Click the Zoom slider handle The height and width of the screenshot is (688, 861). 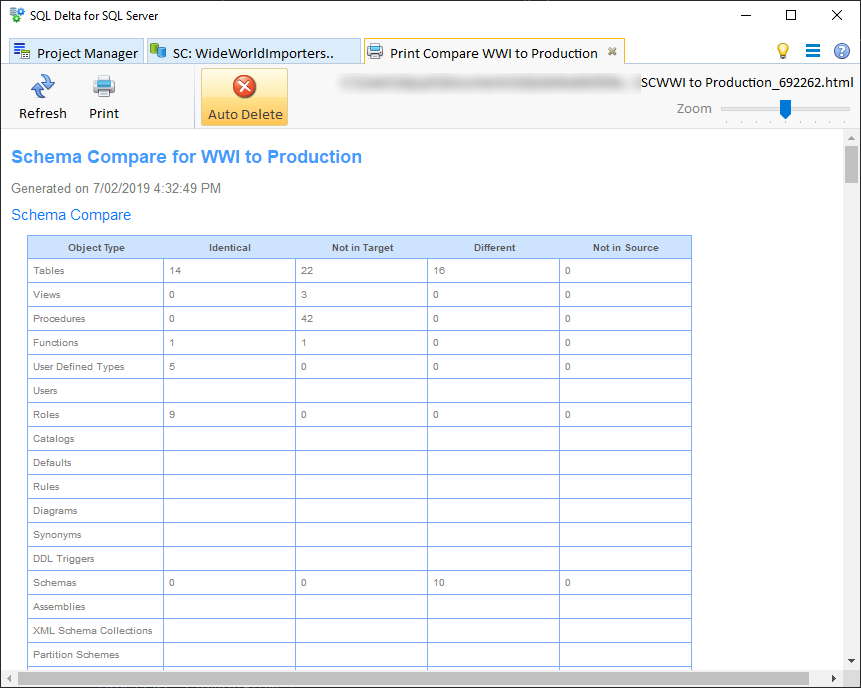pyautogui.click(x=785, y=109)
